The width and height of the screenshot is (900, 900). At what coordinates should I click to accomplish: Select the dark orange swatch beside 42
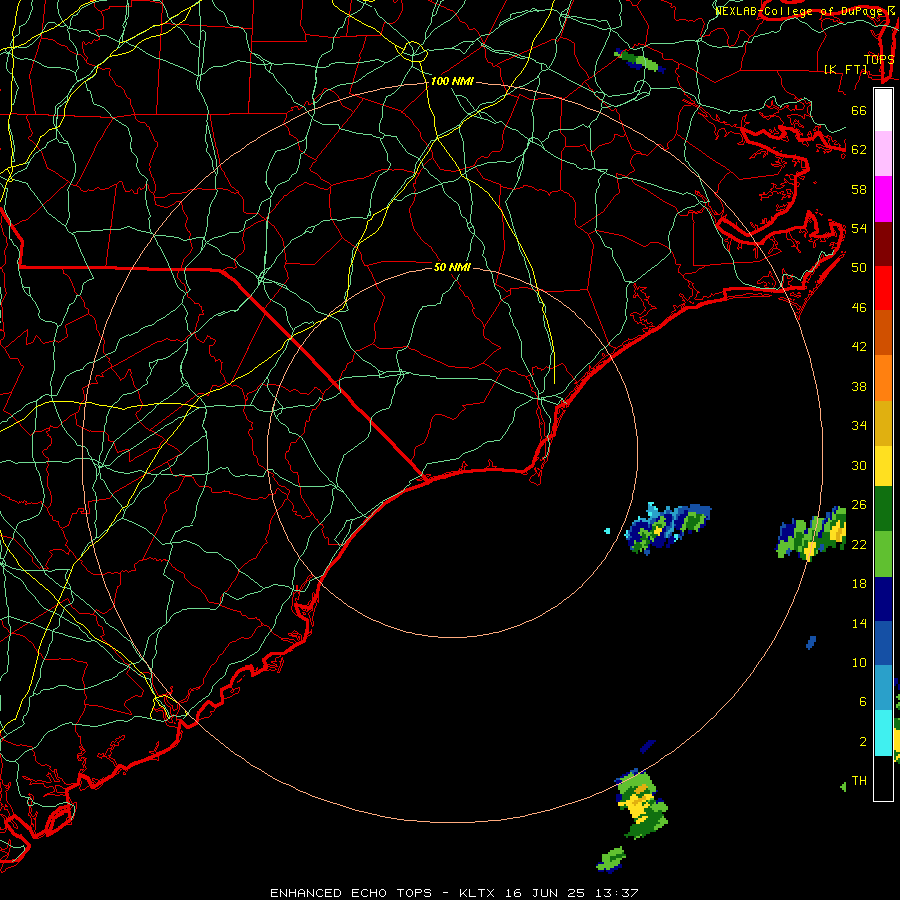883,333
